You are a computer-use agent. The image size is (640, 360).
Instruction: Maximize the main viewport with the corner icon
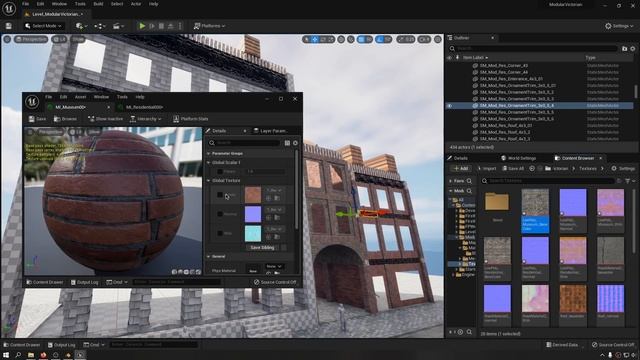click(x=438, y=39)
